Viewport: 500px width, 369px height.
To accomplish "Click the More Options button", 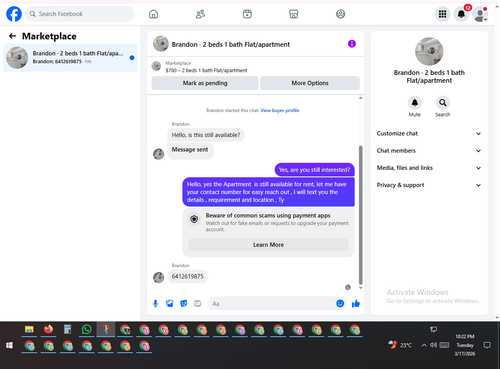I will 310,83.
